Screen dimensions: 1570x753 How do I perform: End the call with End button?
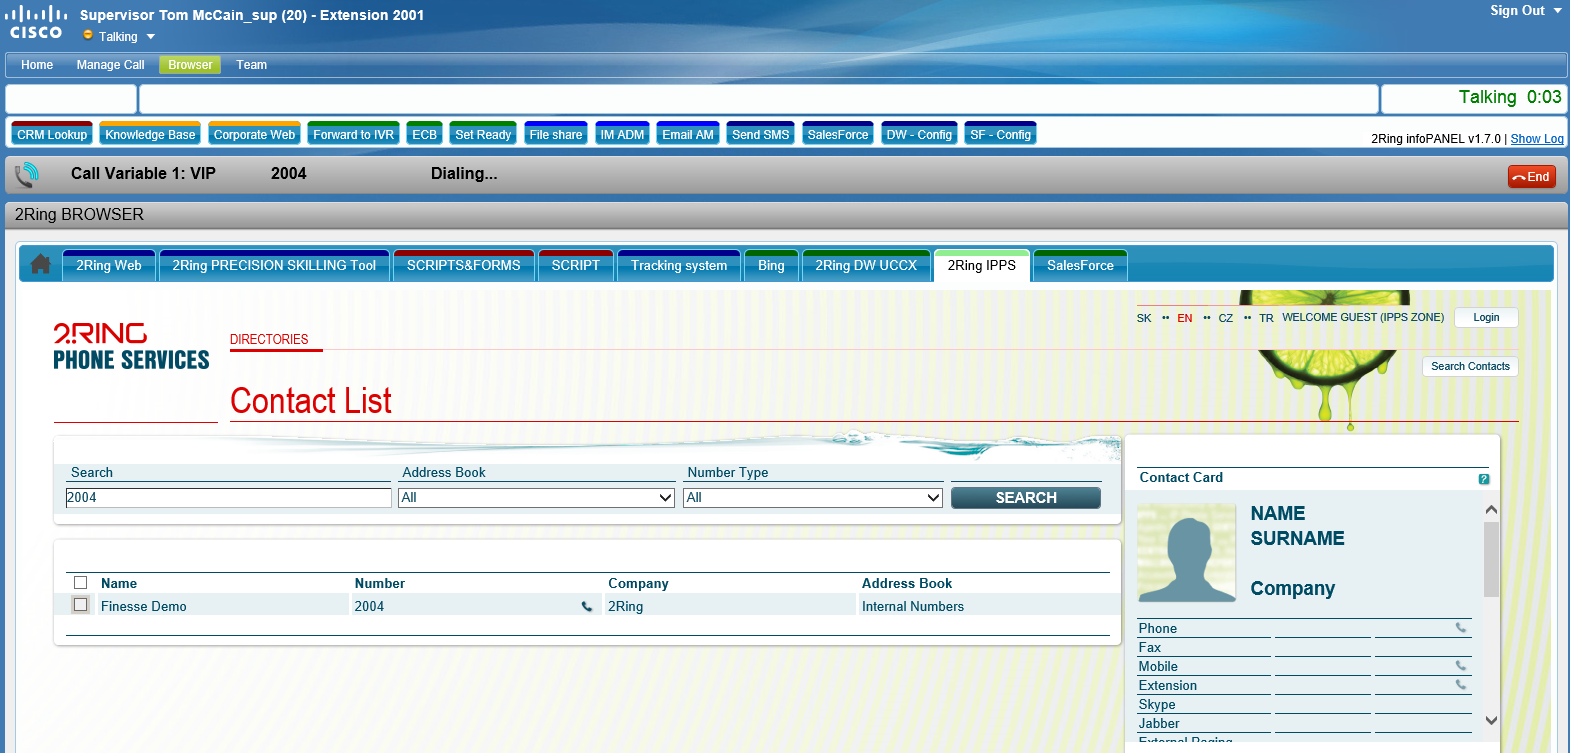tap(1531, 177)
